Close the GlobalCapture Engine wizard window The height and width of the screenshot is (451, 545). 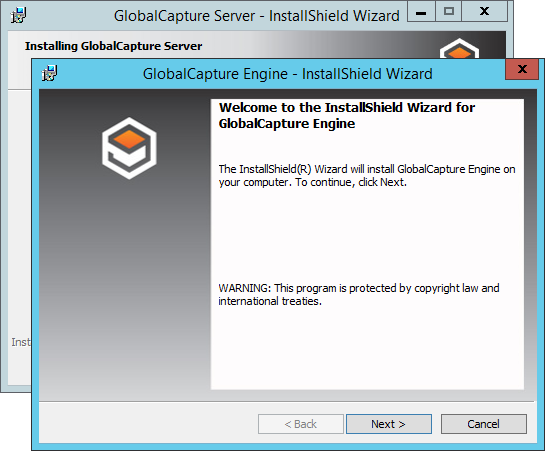pyautogui.click(x=522, y=69)
